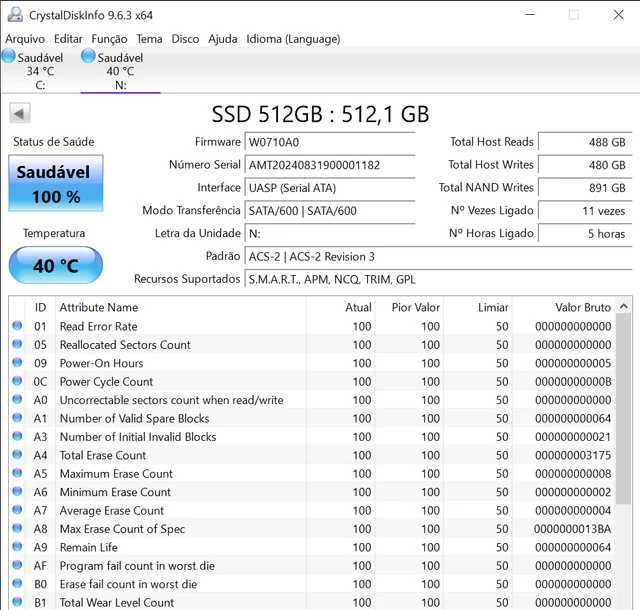
Task: Open the Disco menu
Action: pyautogui.click(x=185, y=39)
